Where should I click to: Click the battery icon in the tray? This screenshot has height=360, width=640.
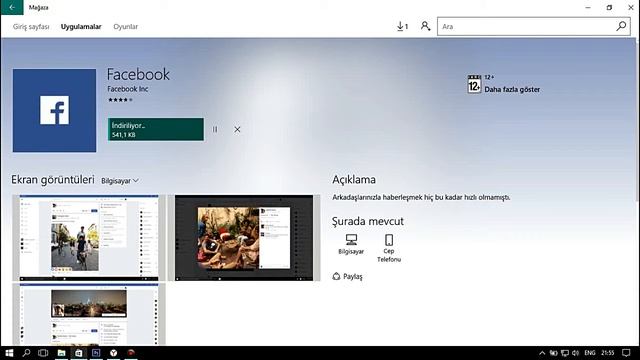pos(553,353)
